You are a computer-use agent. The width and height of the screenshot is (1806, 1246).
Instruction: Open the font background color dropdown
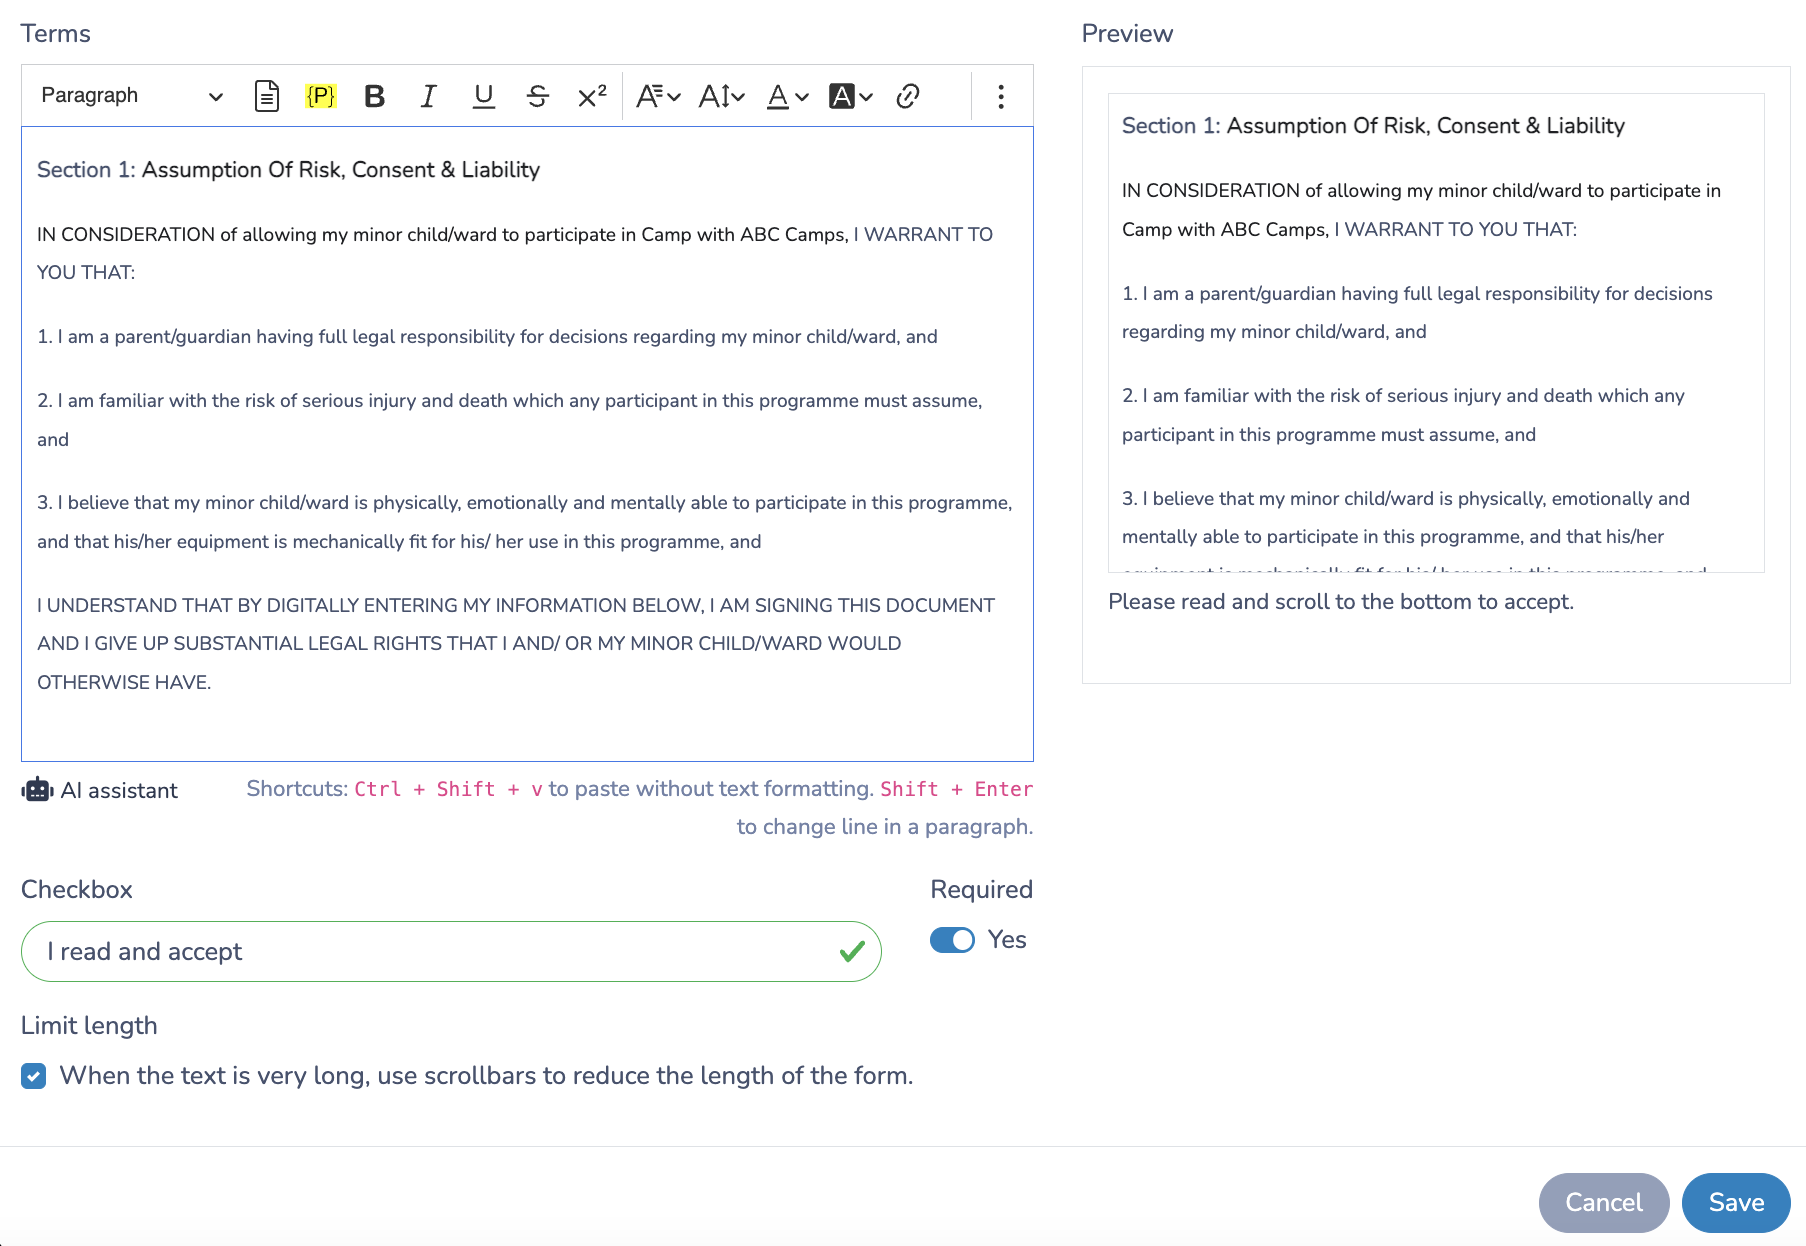point(851,96)
